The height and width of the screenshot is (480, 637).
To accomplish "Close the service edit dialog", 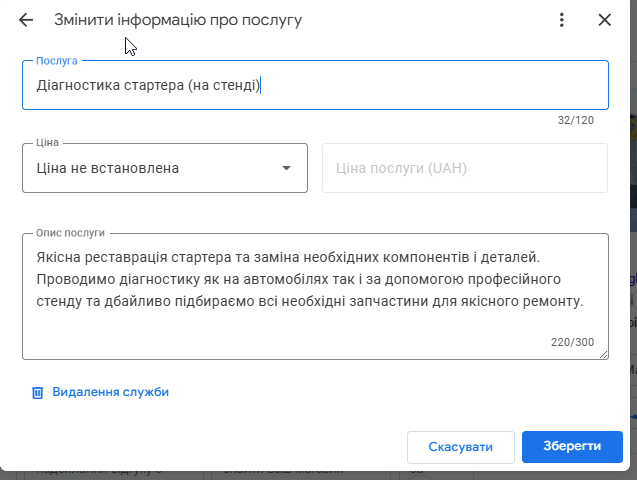I will tap(604, 20).
